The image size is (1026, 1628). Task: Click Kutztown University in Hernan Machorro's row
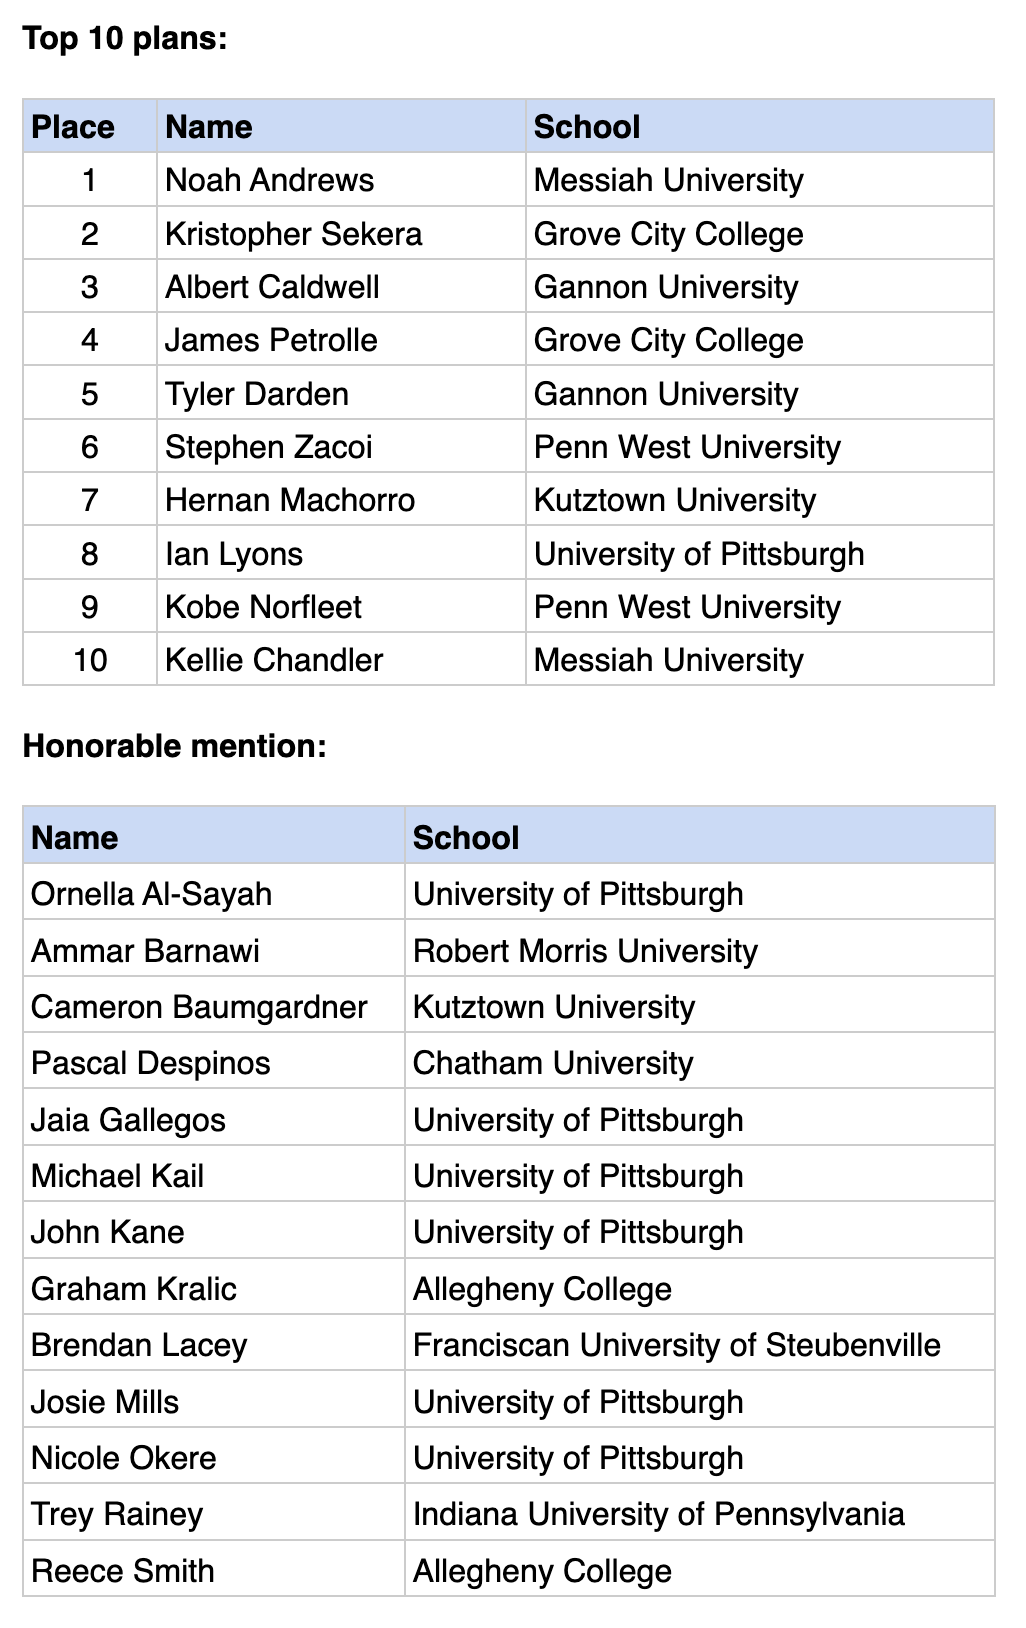(675, 500)
